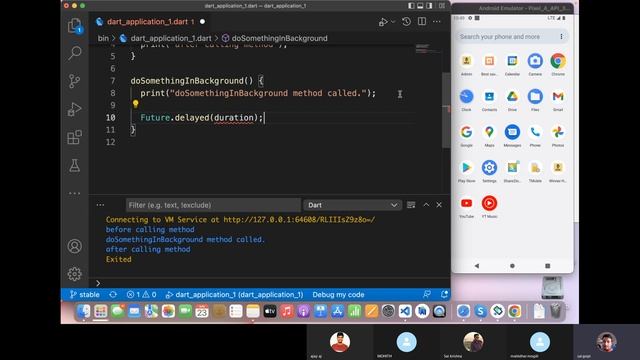This screenshot has width=640, height=360.
Task: Click dart_application_1 debug target in status bar
Action: click(234, 294)
